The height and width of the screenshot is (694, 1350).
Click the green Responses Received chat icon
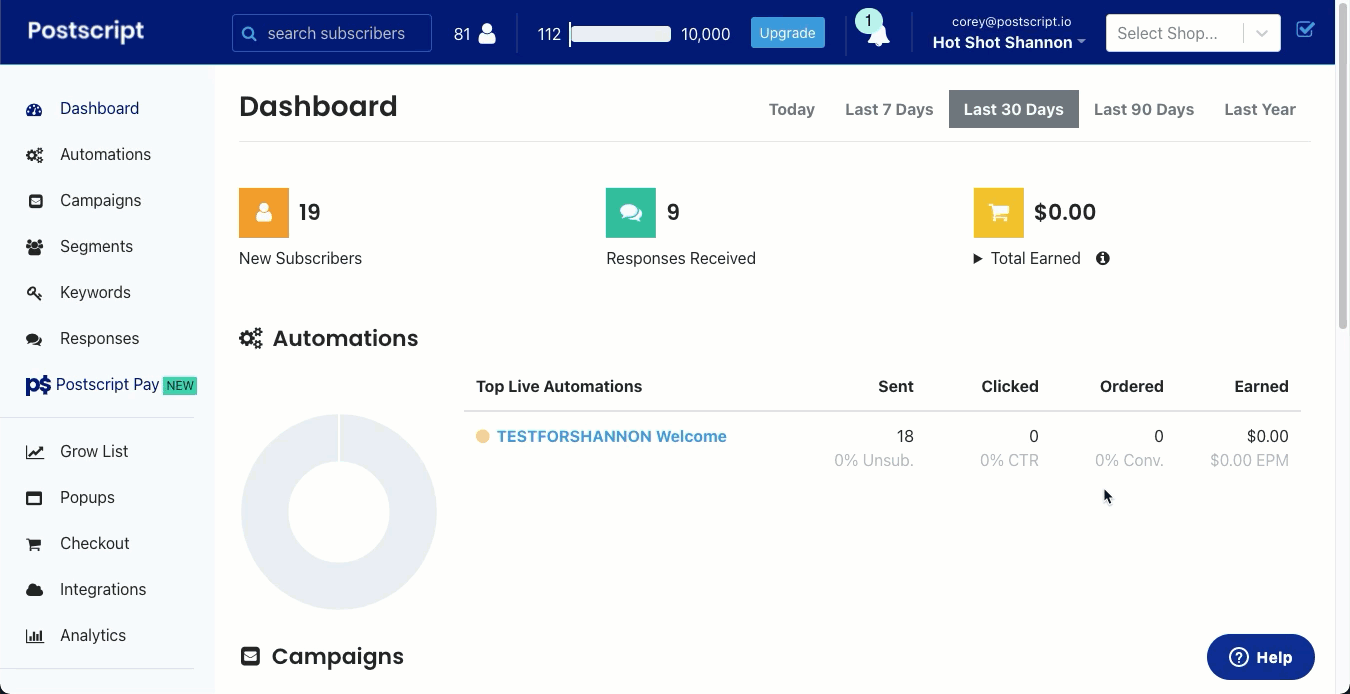[631, 213]
